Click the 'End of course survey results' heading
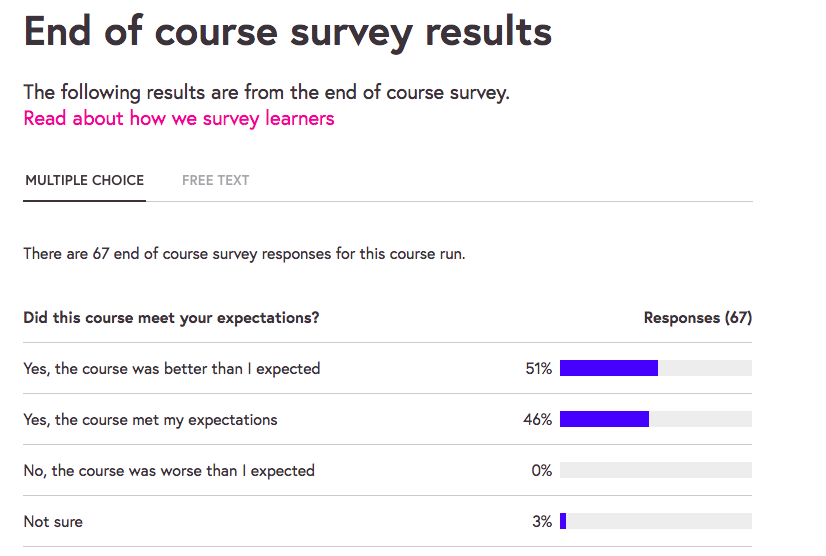 [287, 32]
